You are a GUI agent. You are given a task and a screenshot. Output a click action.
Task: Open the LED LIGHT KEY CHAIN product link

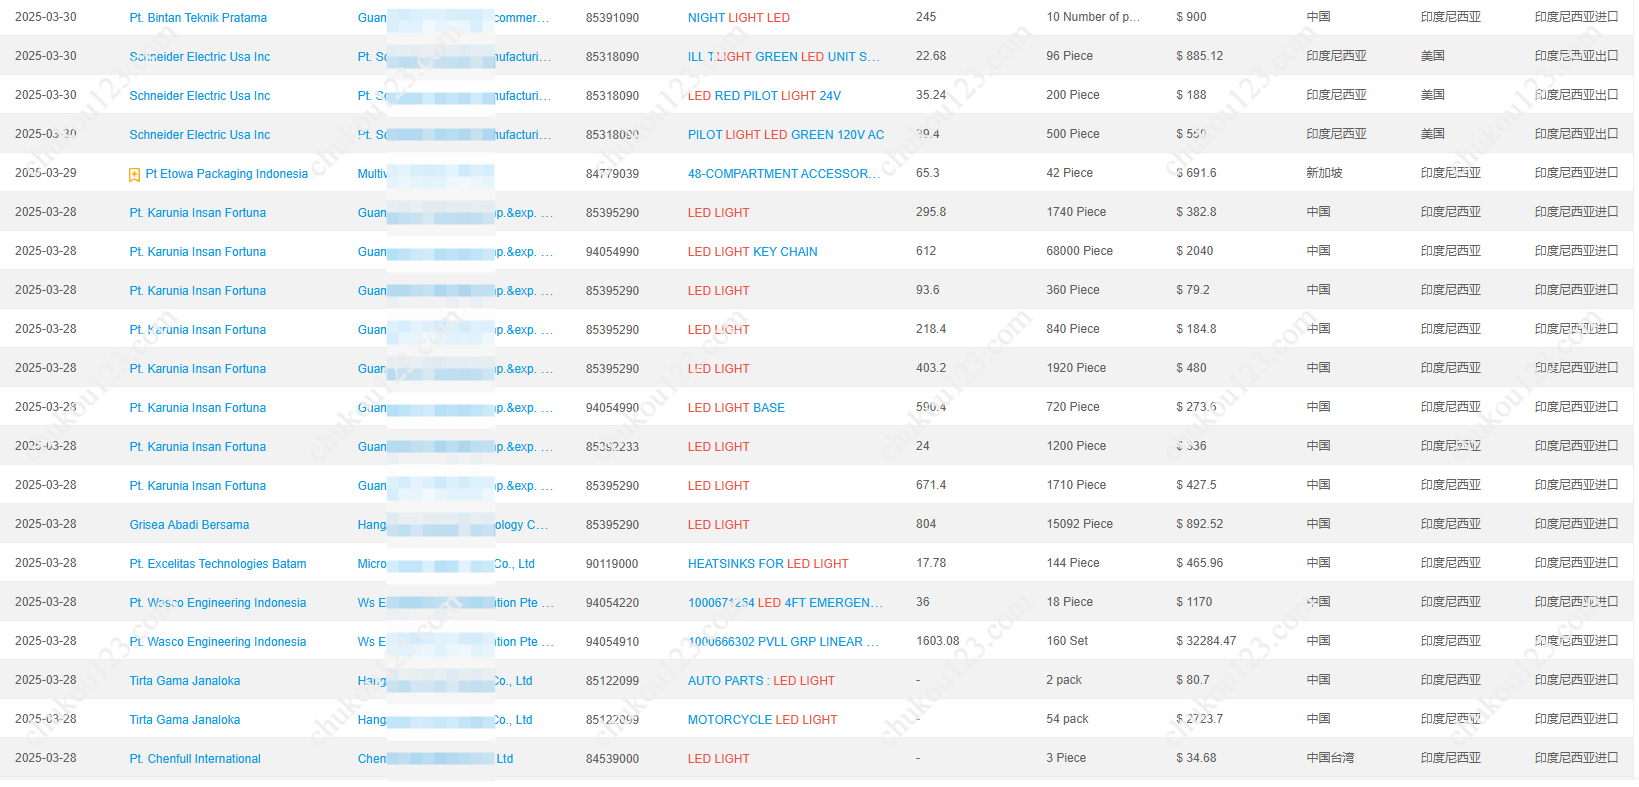click(x=753, y=252)
